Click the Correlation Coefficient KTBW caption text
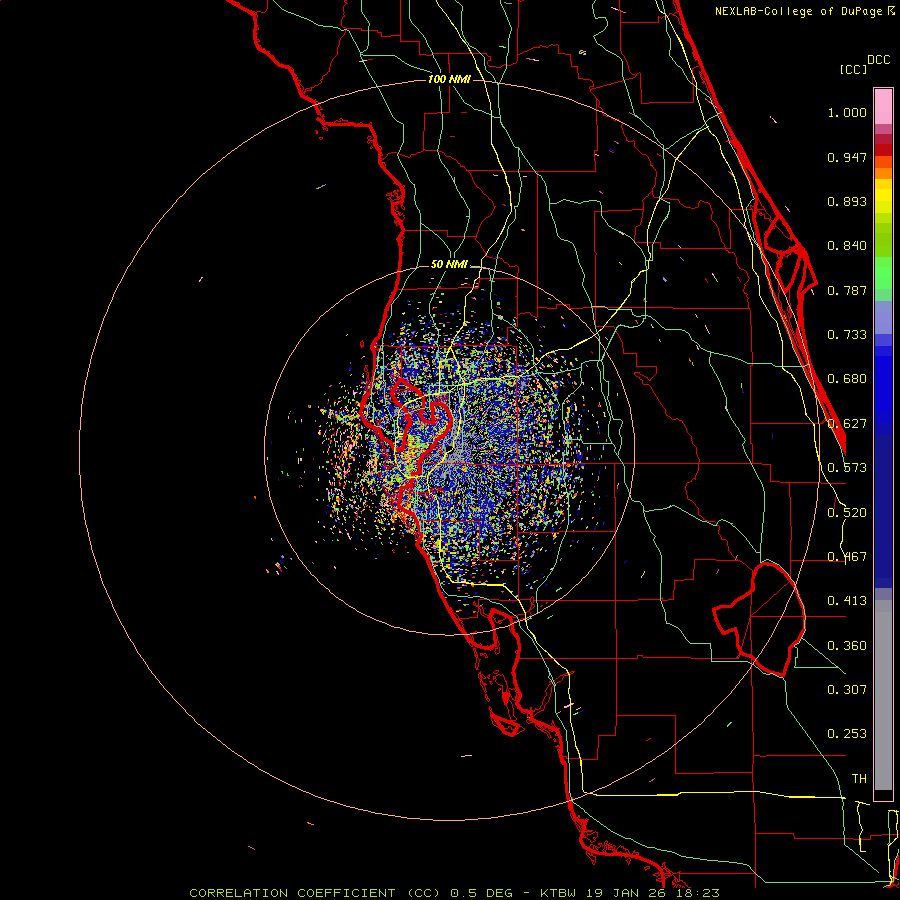 454,893
